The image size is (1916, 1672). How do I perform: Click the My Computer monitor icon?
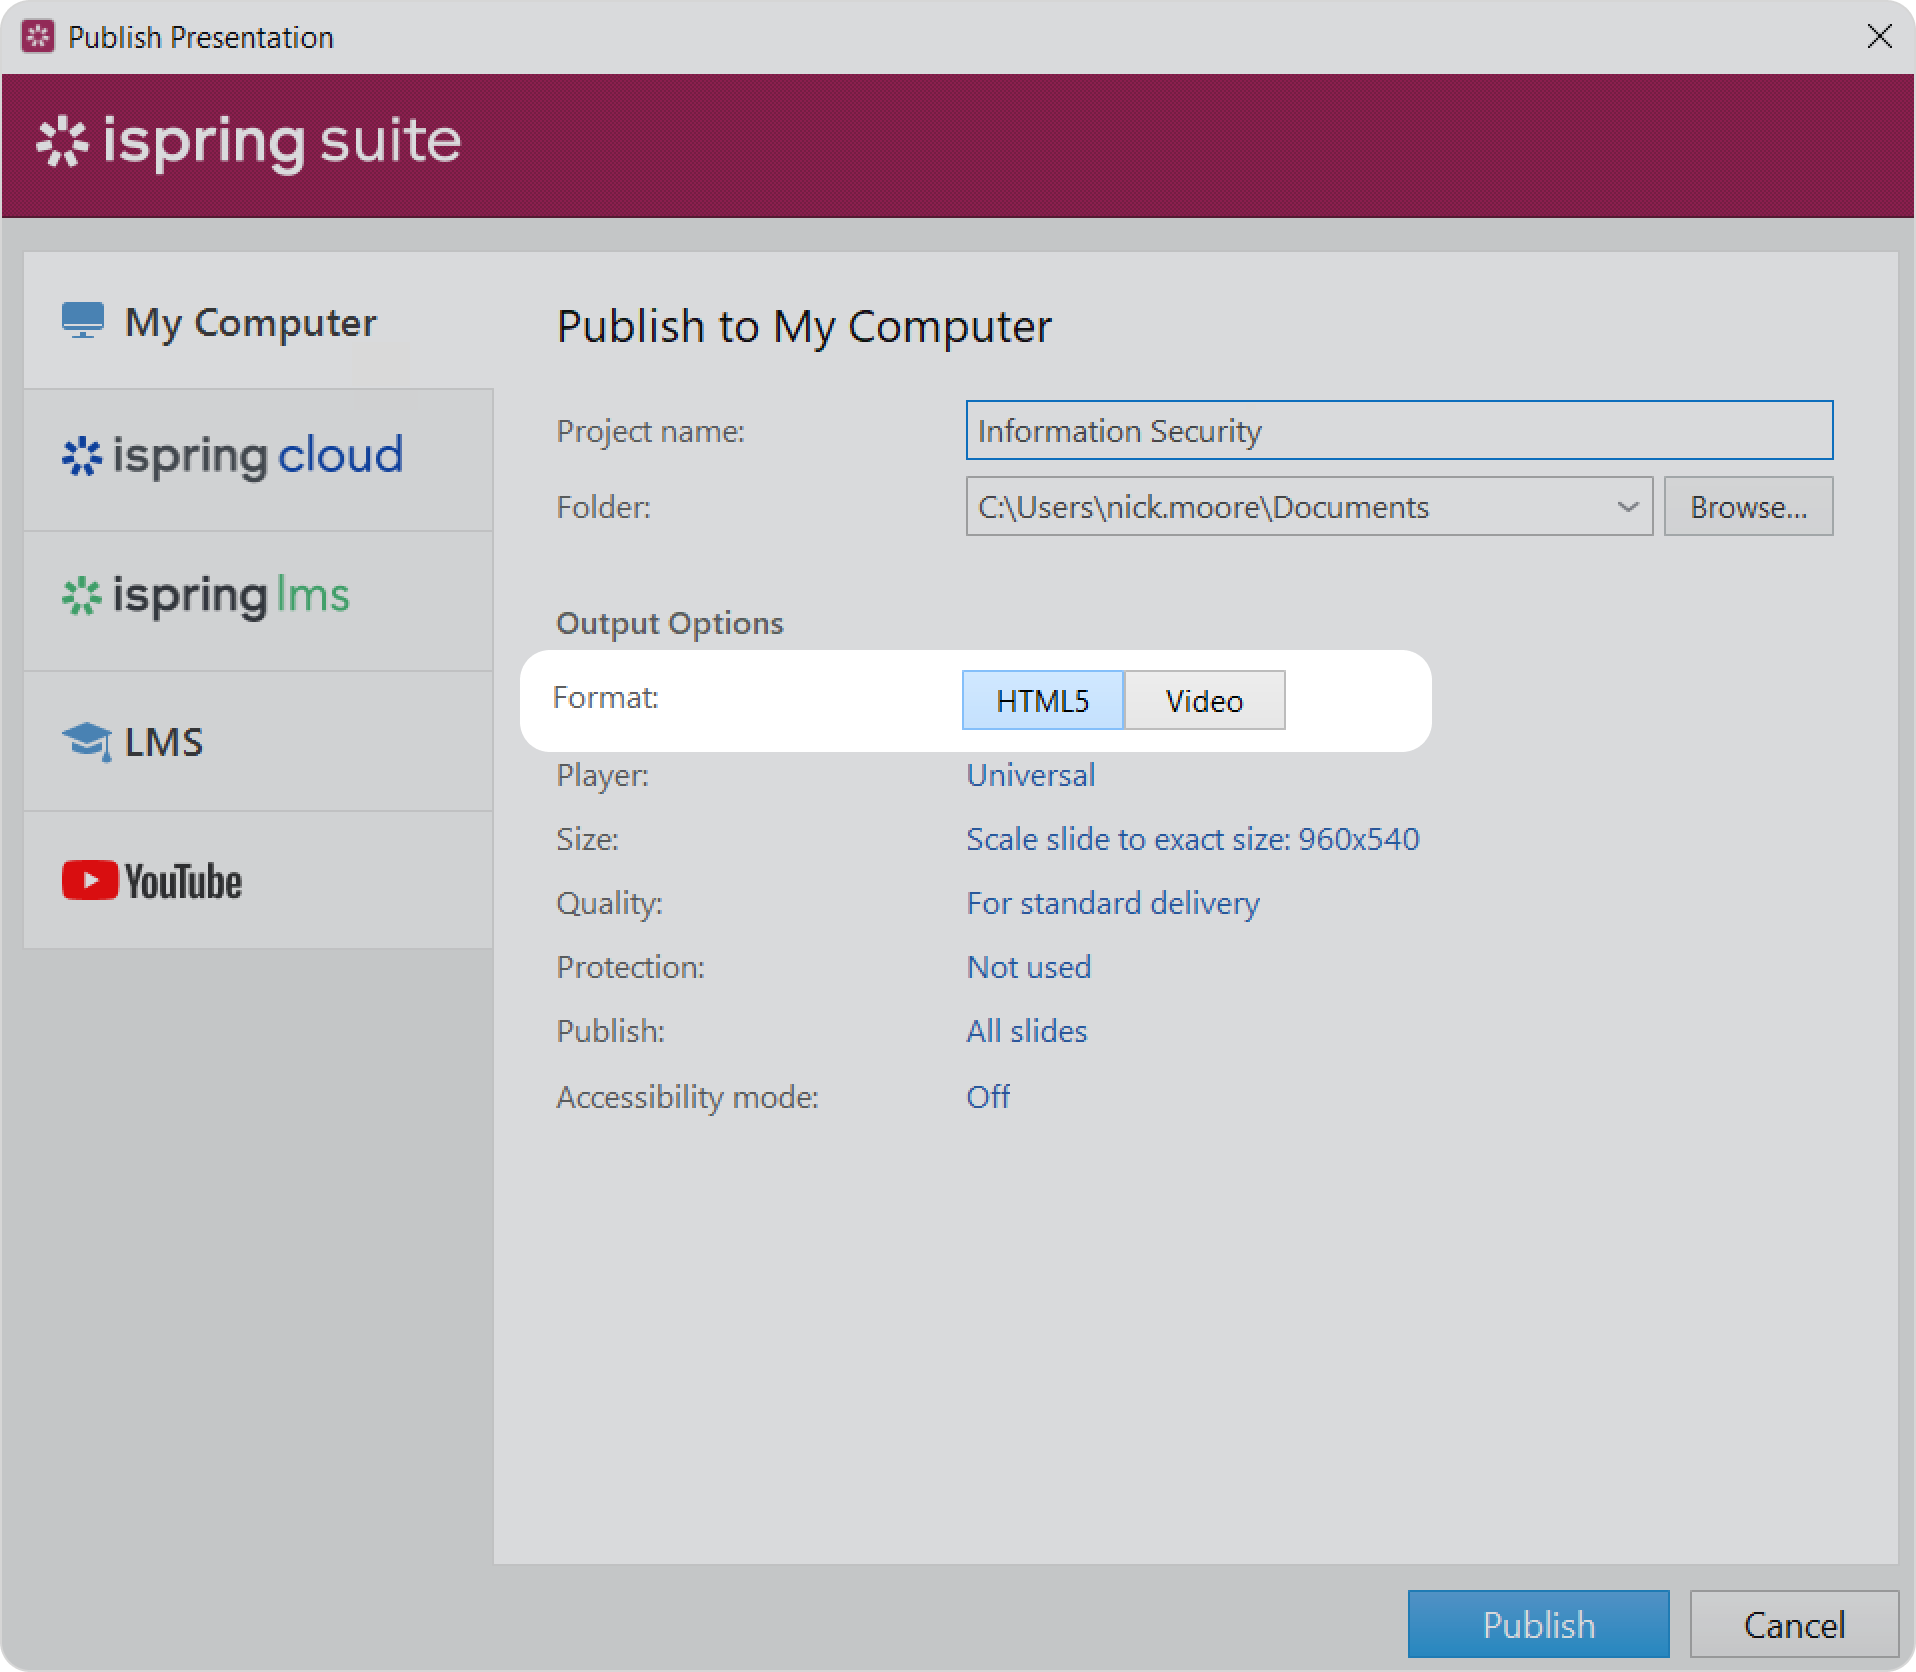tap(83, 321)
